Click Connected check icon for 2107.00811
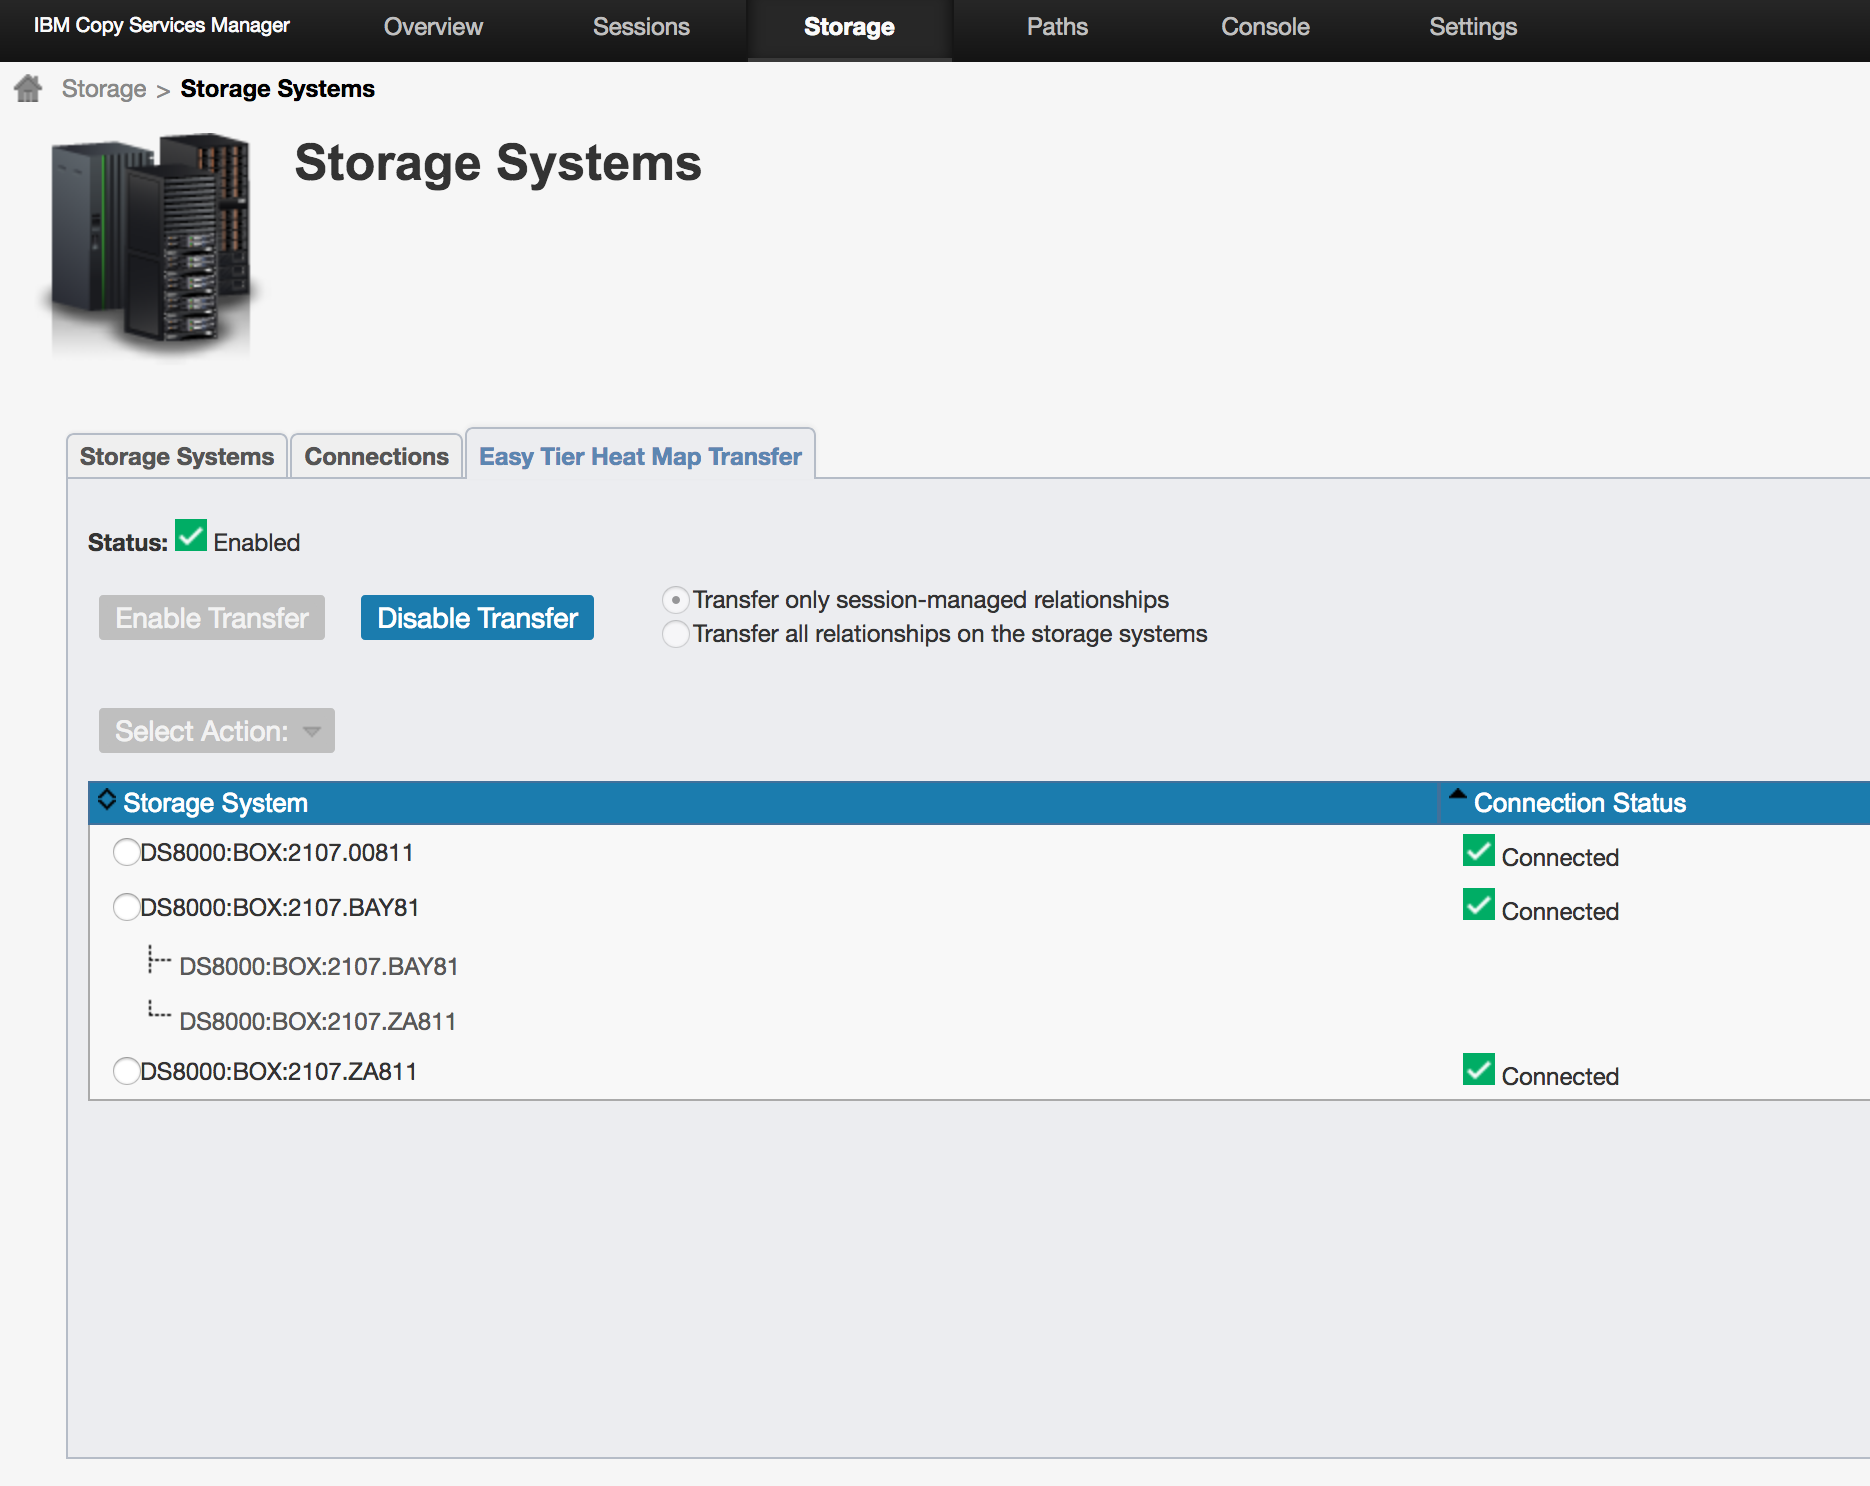This screenshot has width=1870, height=1486. point(1479,851)
